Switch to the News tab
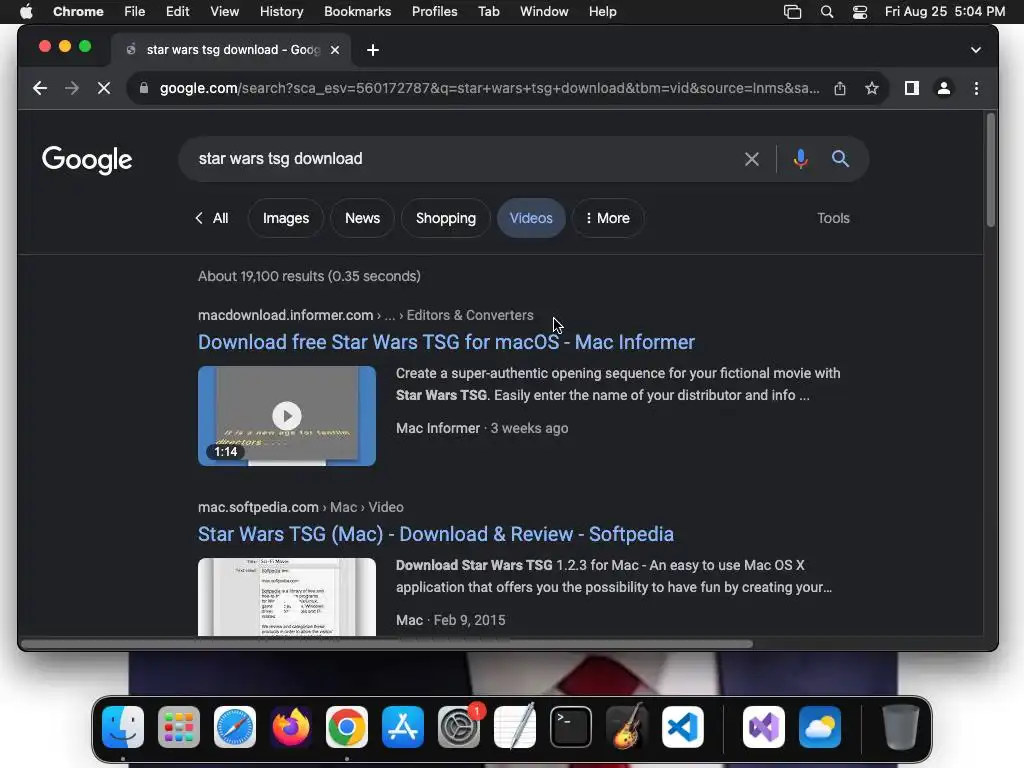Image resolution: width=1024 pixels, height=768 pixels. [362, 218]
